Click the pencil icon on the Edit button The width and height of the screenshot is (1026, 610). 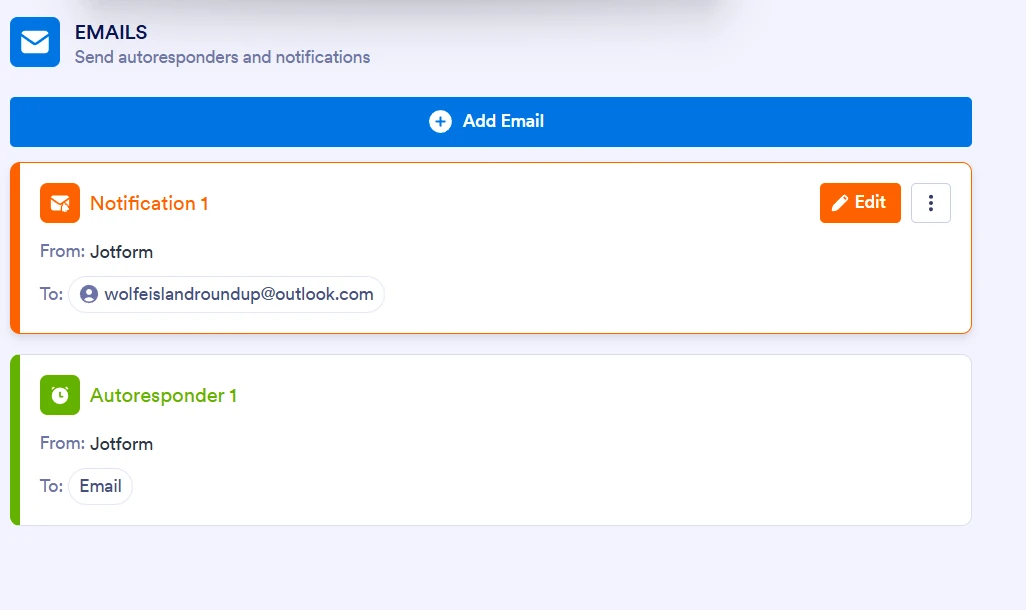point(842,202)
